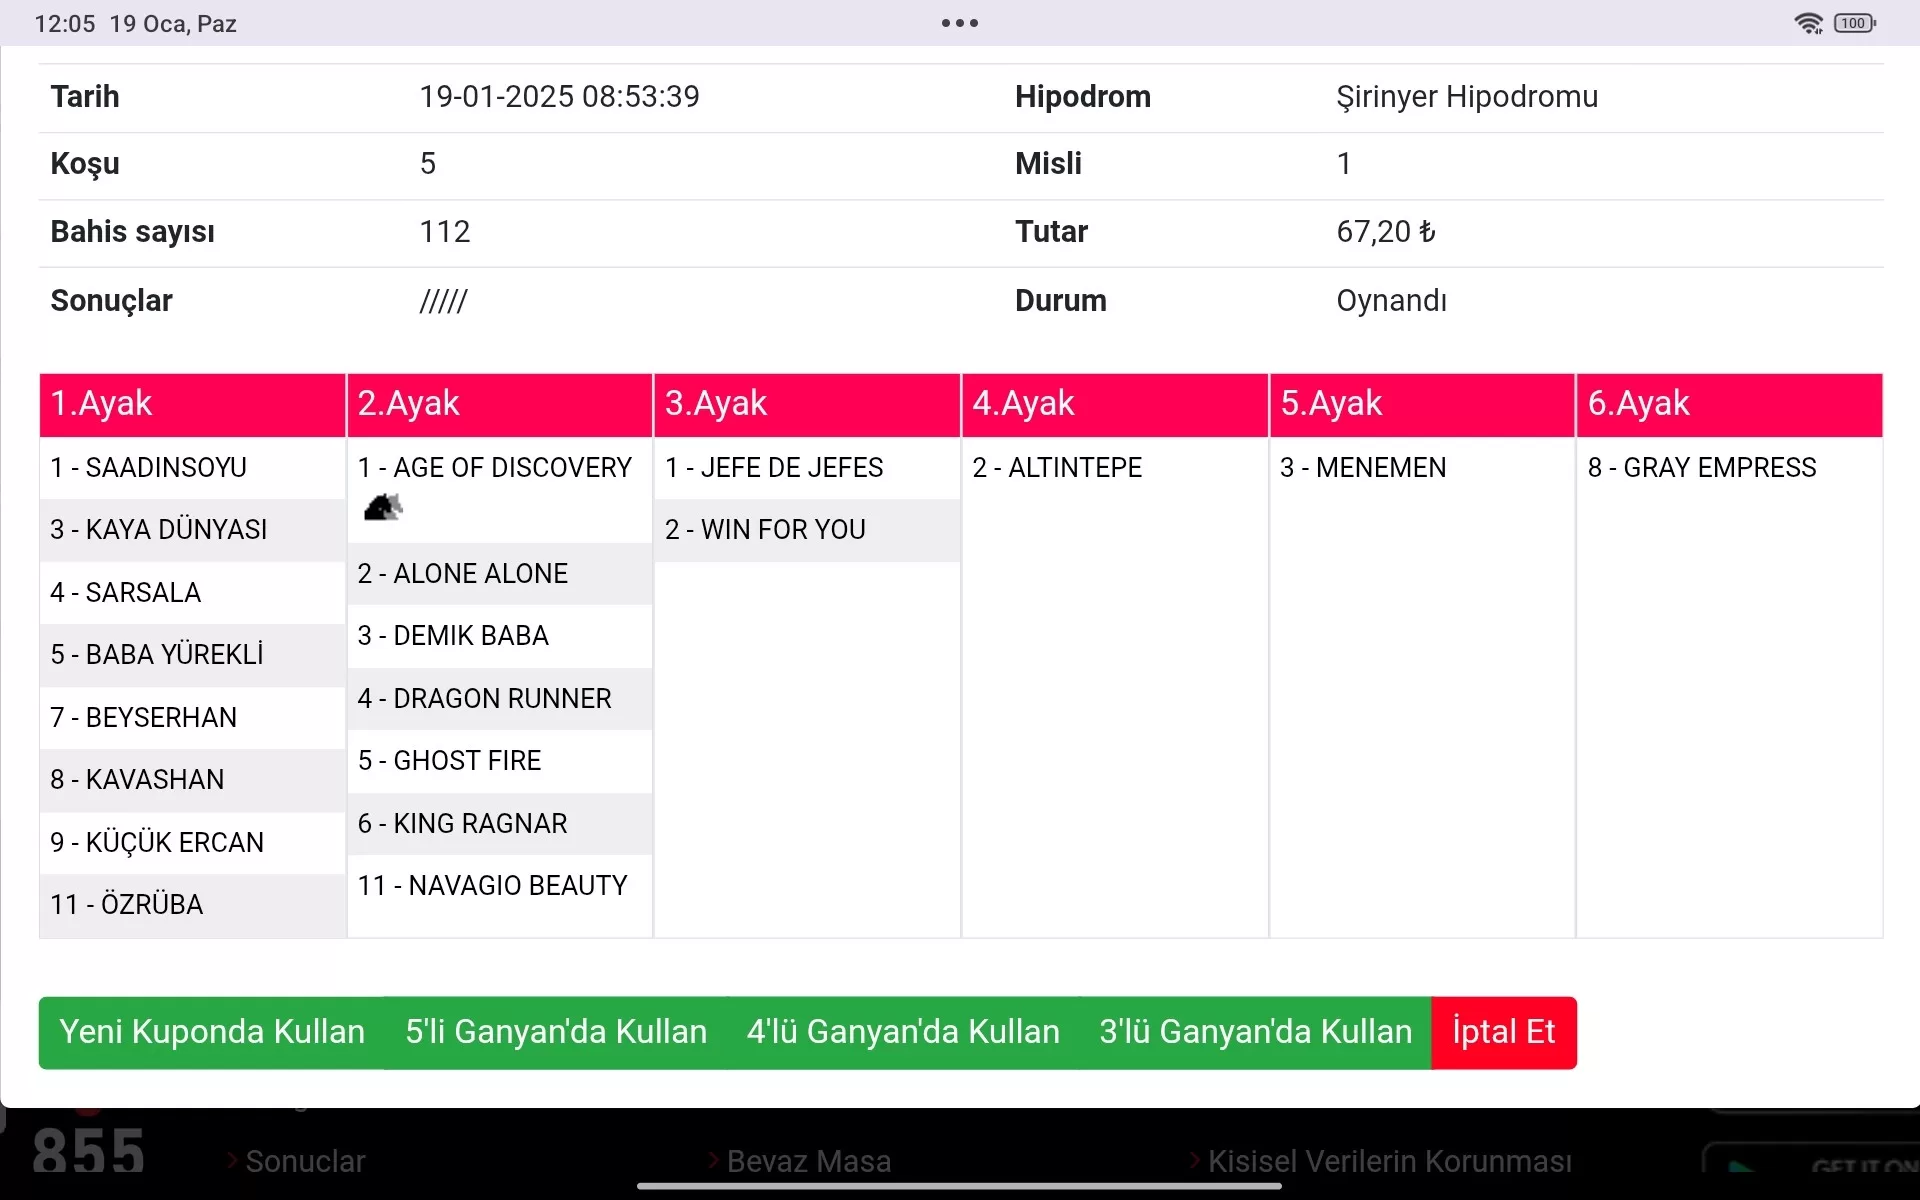Select the 6.Ayak column header
This screenshot has width=1920, height=1200.
(1729, 404)
